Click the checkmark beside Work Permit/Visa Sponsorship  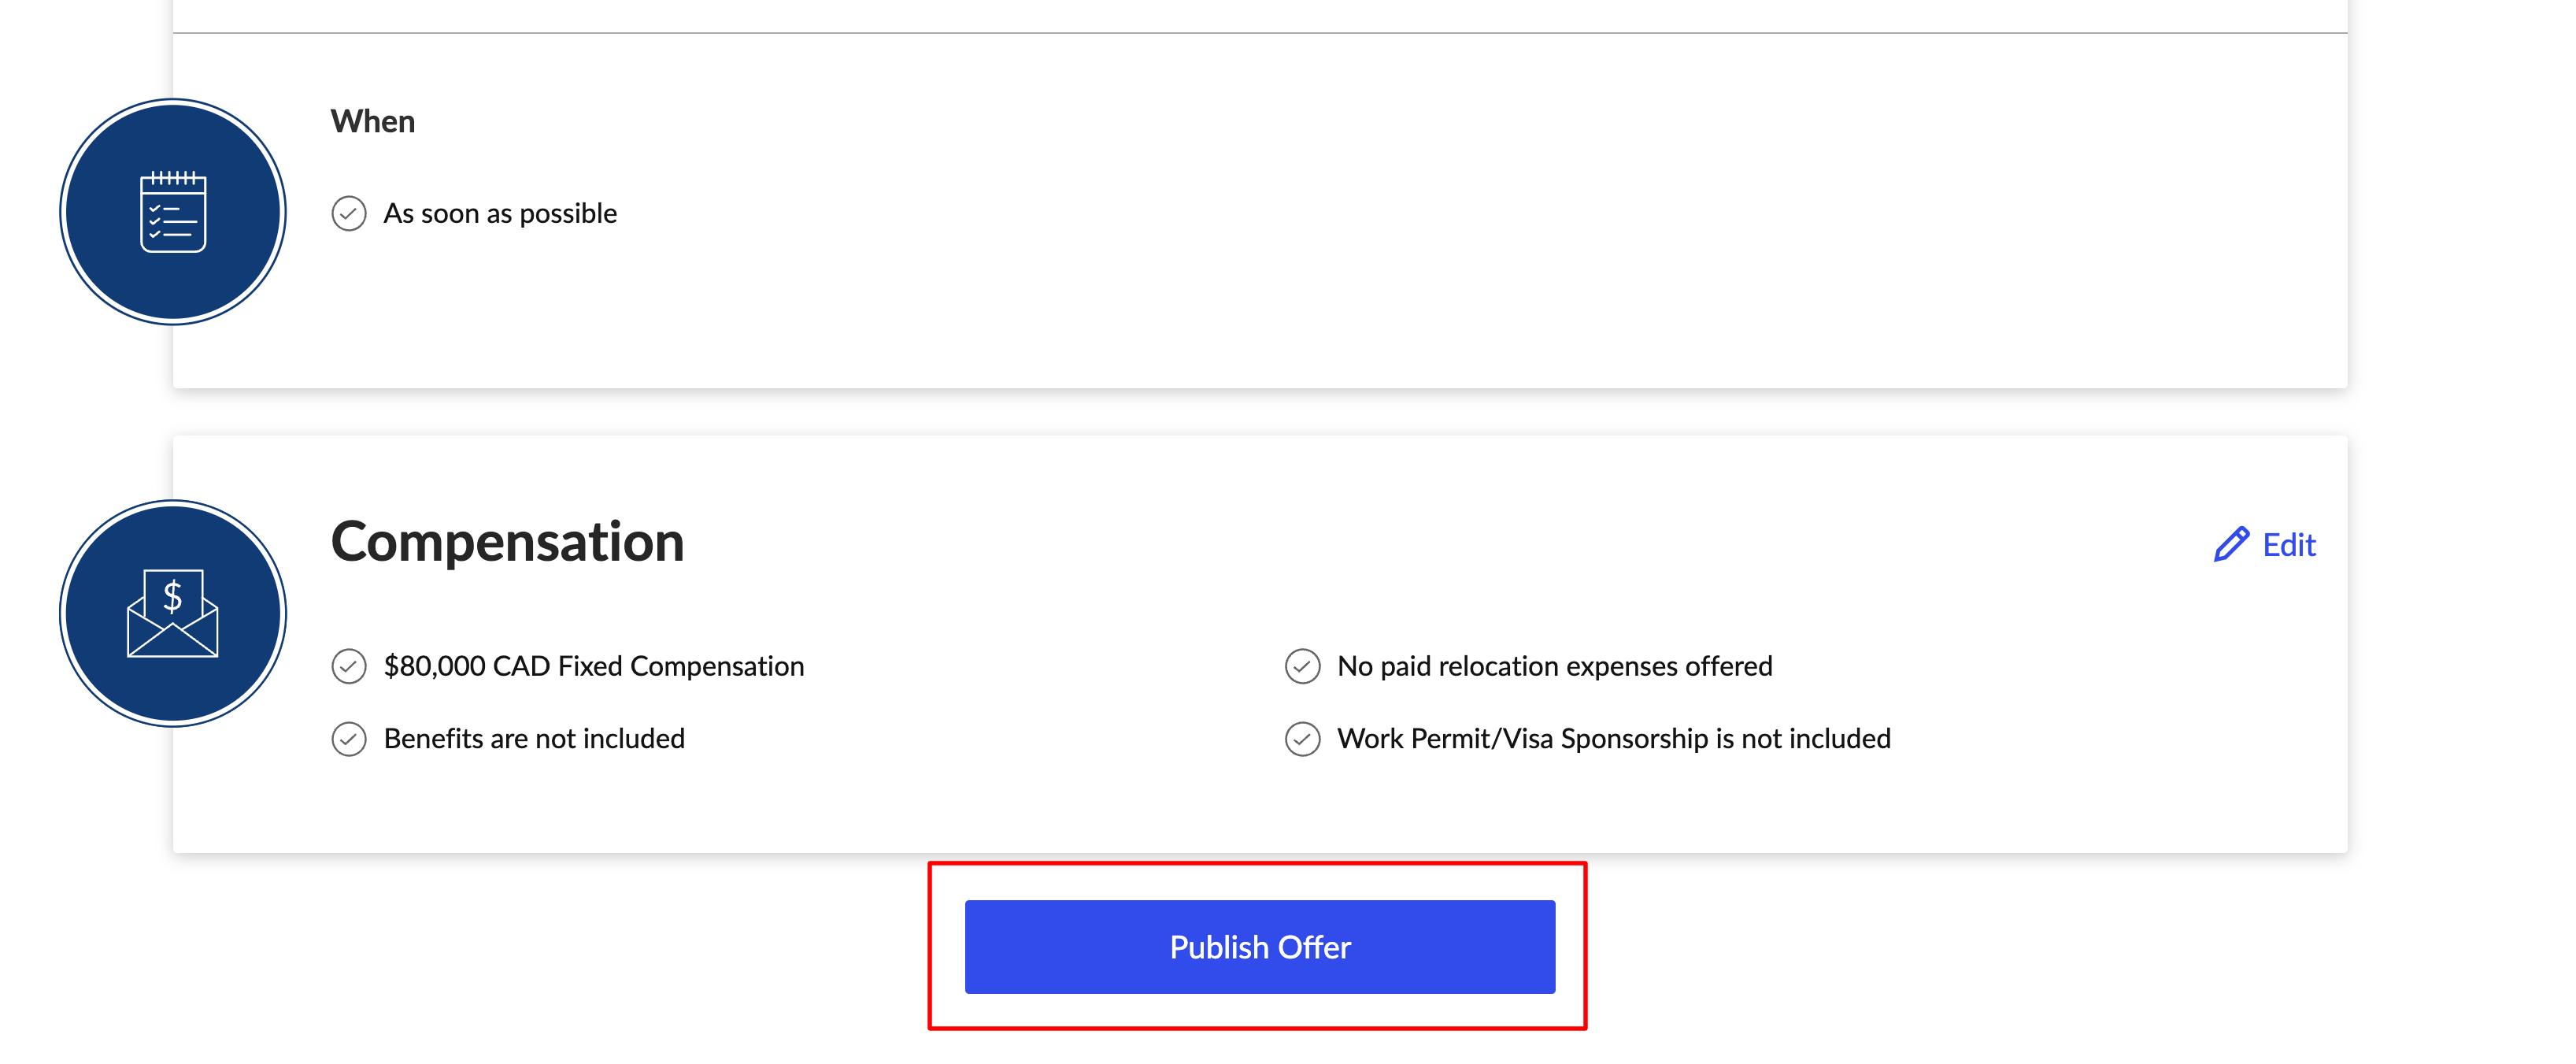[1302, 739]
